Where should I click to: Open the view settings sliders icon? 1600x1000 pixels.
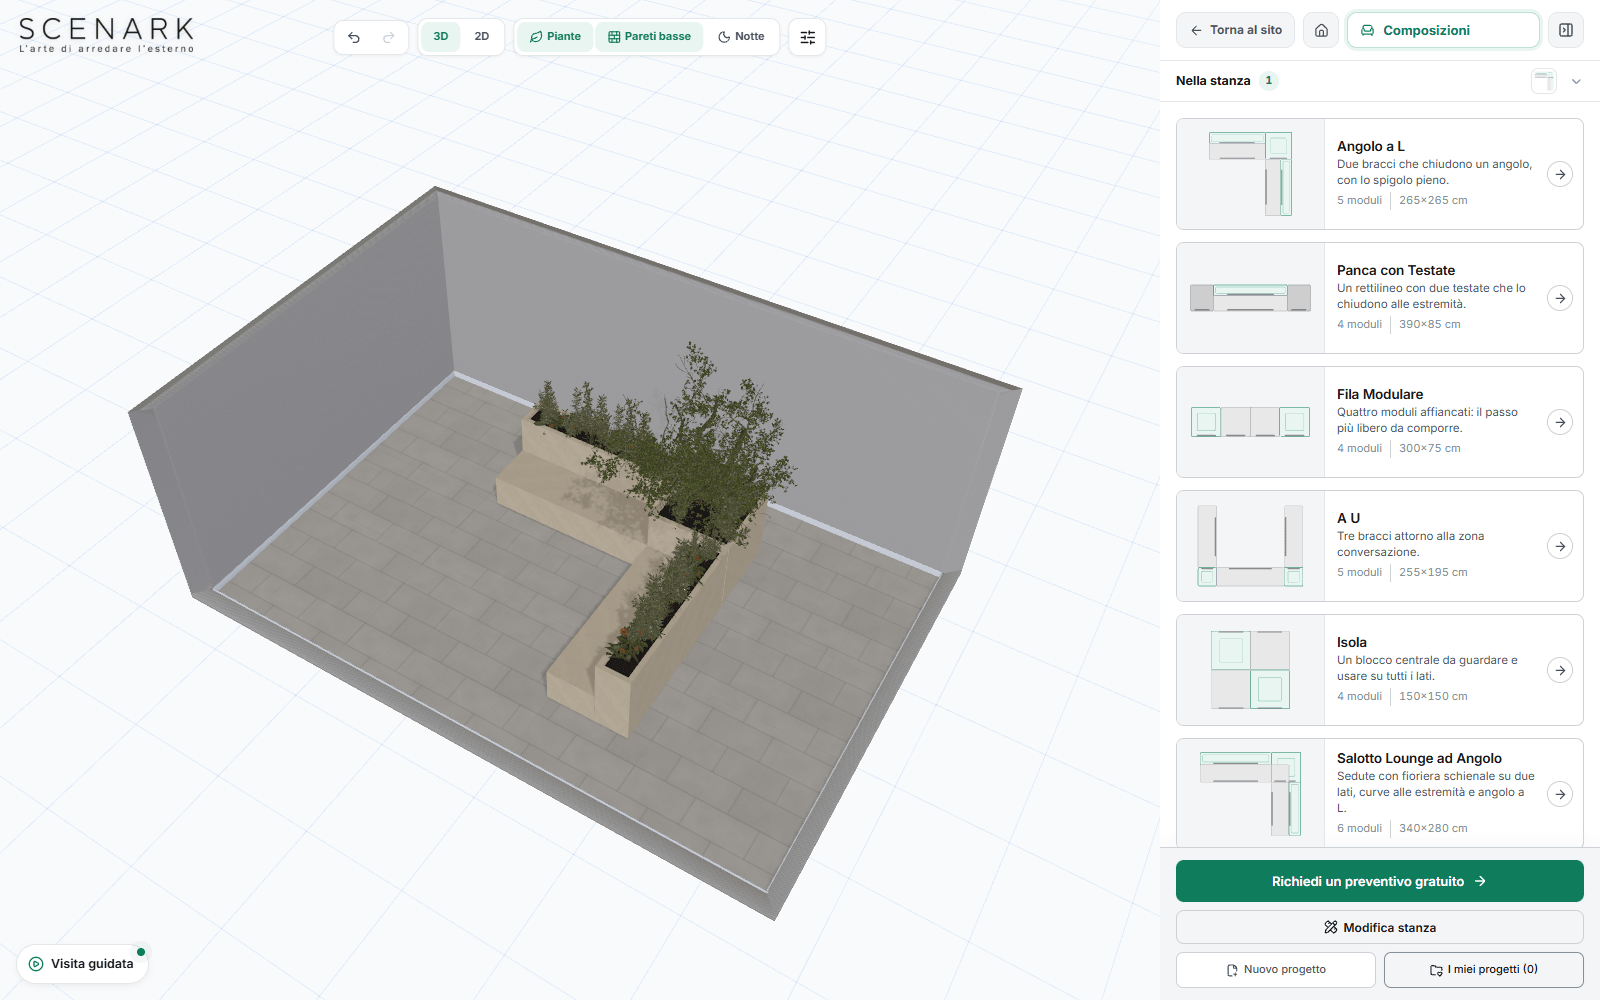coord(807,37)
